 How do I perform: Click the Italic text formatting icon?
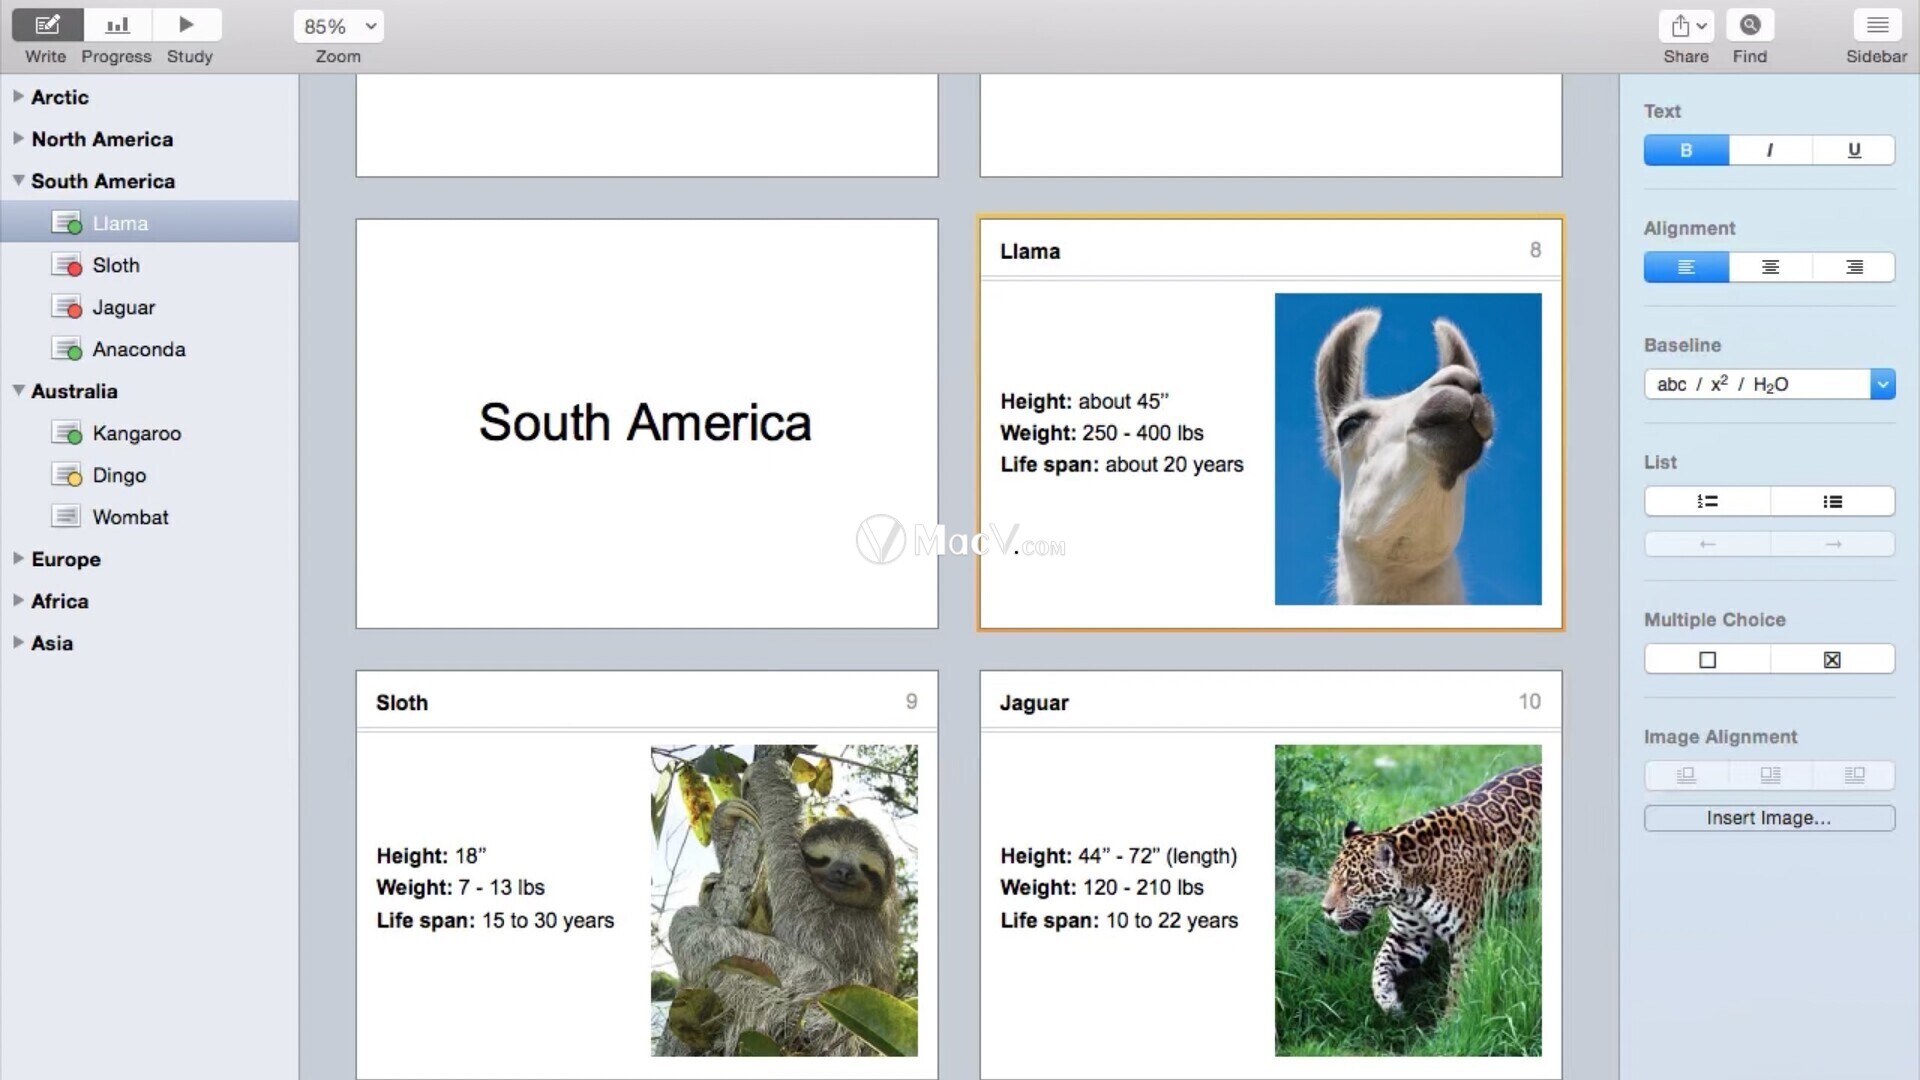(1770, 149)
